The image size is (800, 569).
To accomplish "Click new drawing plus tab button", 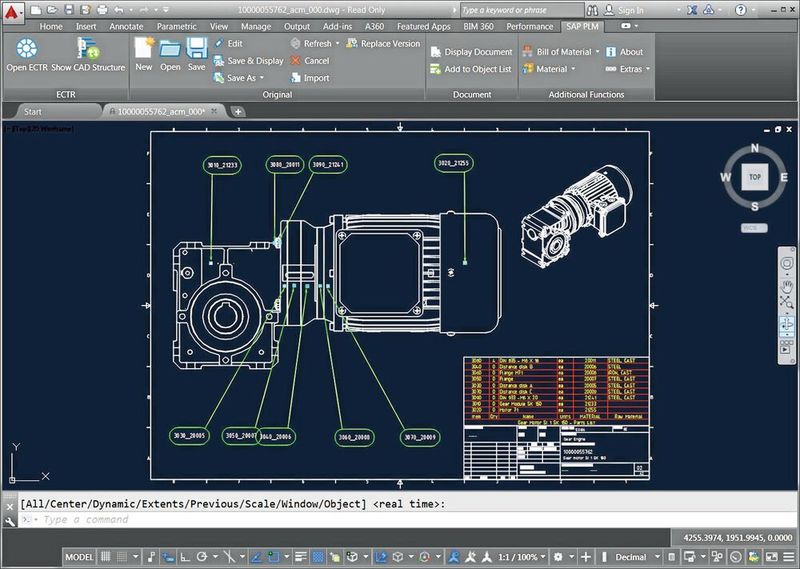I will [x=238, y=112].
